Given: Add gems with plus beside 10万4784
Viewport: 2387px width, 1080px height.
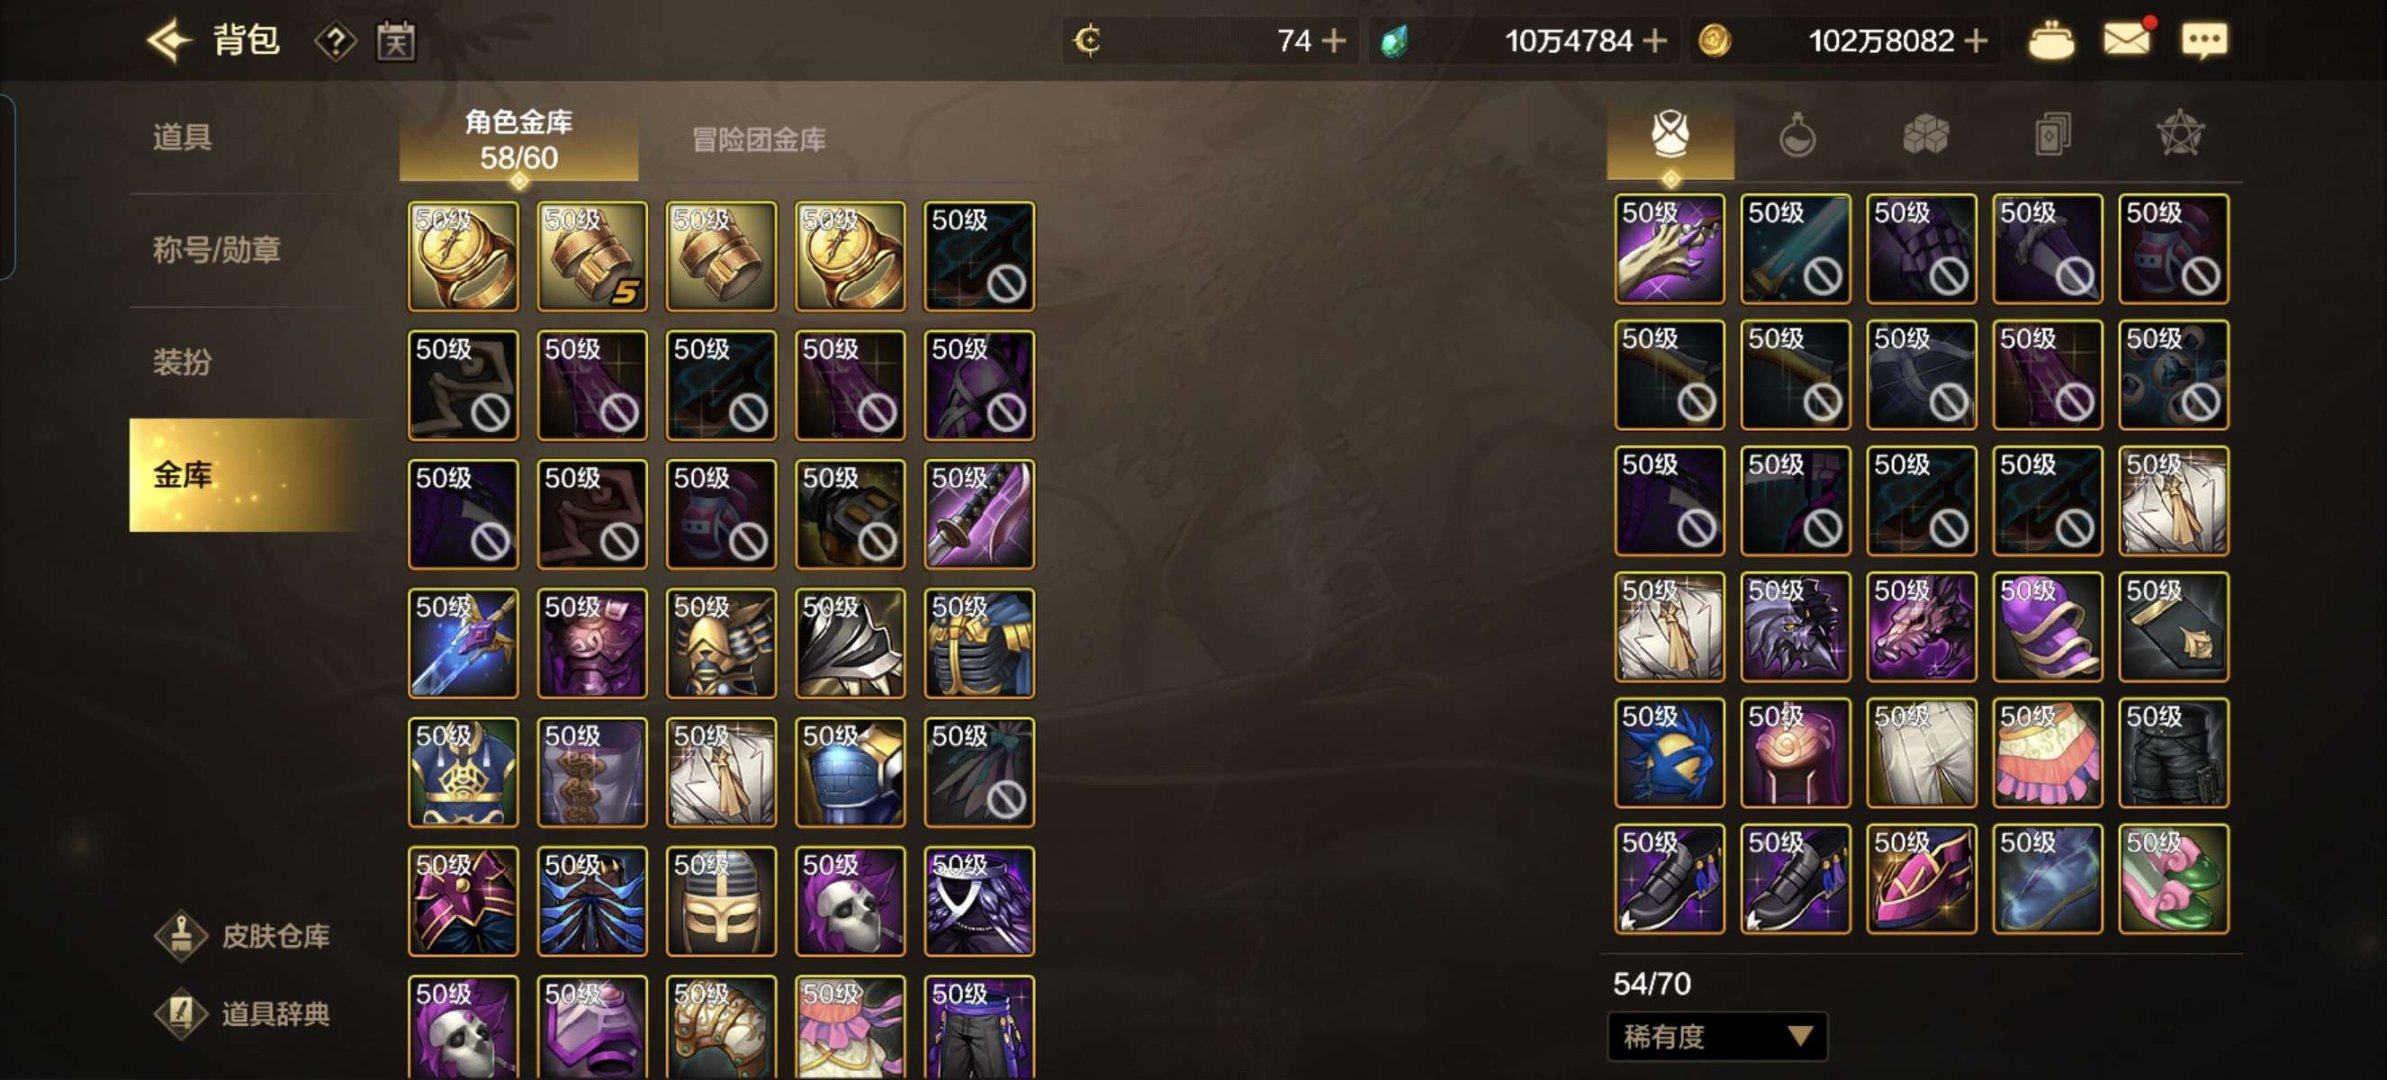Looking at the screenshot, I should pyautogui.click(x=1655, y=41).
